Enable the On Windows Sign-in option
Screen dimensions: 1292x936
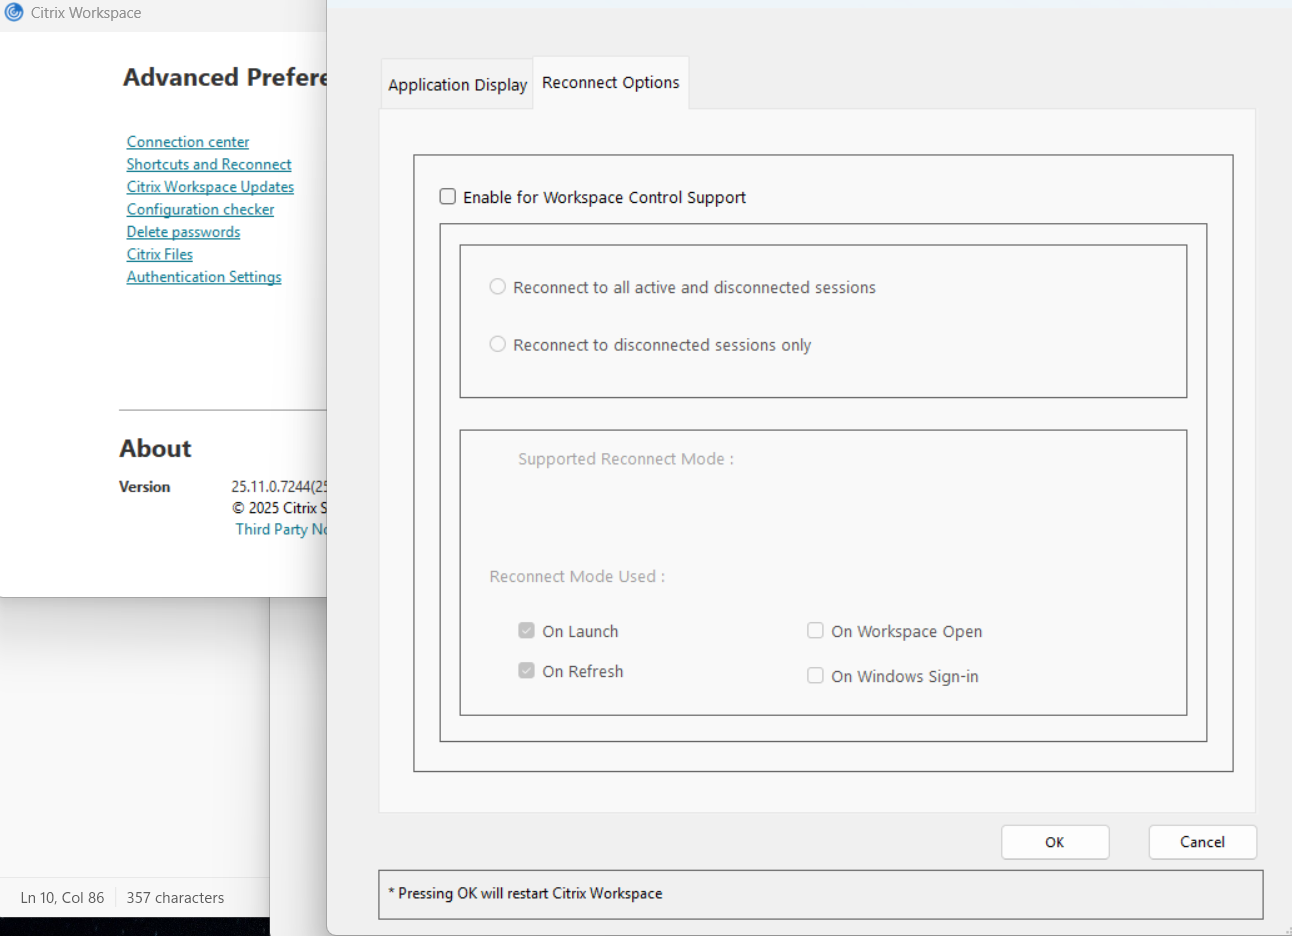coord(815,675)
